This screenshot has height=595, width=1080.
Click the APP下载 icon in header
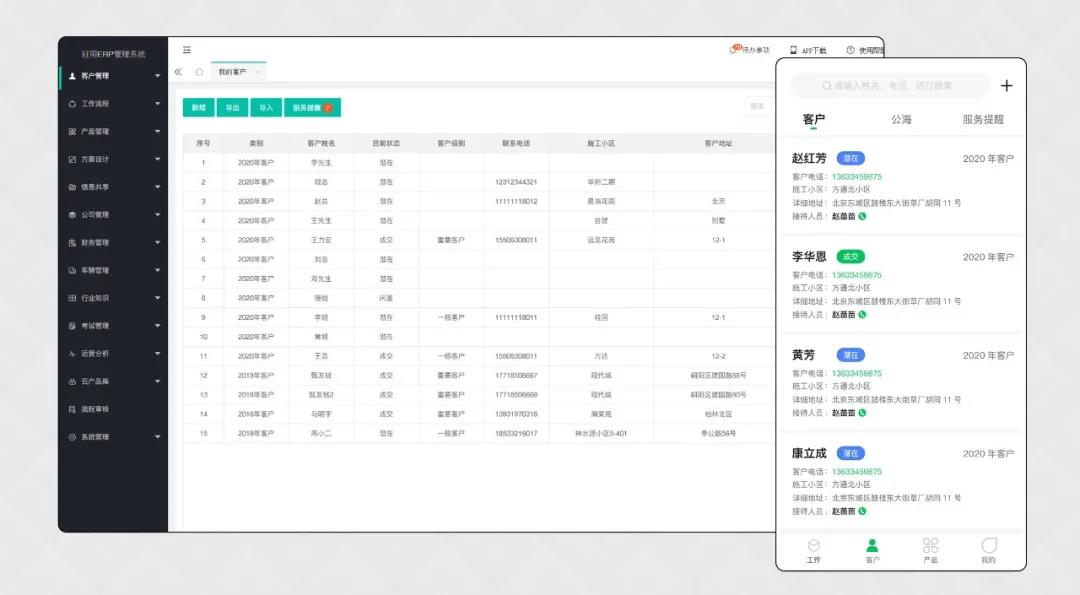(x=793, y=50)
